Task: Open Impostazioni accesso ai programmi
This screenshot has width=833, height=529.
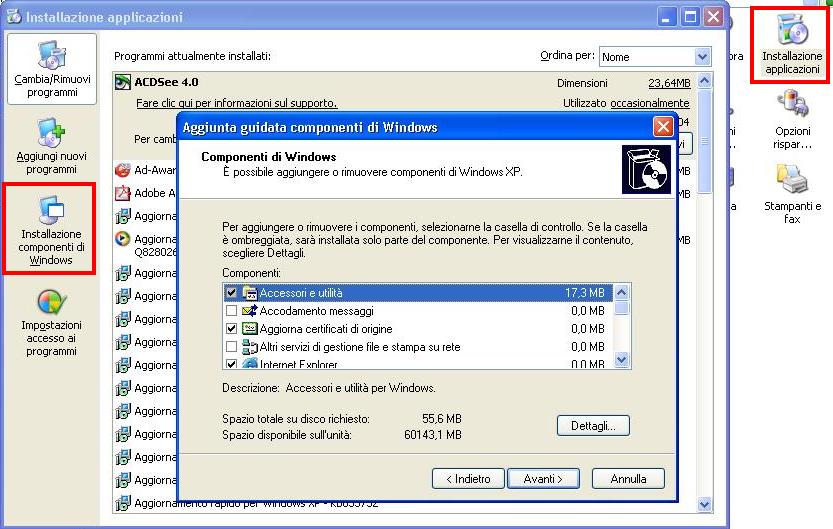Action: pyautogui.click(x=52, y=323)
